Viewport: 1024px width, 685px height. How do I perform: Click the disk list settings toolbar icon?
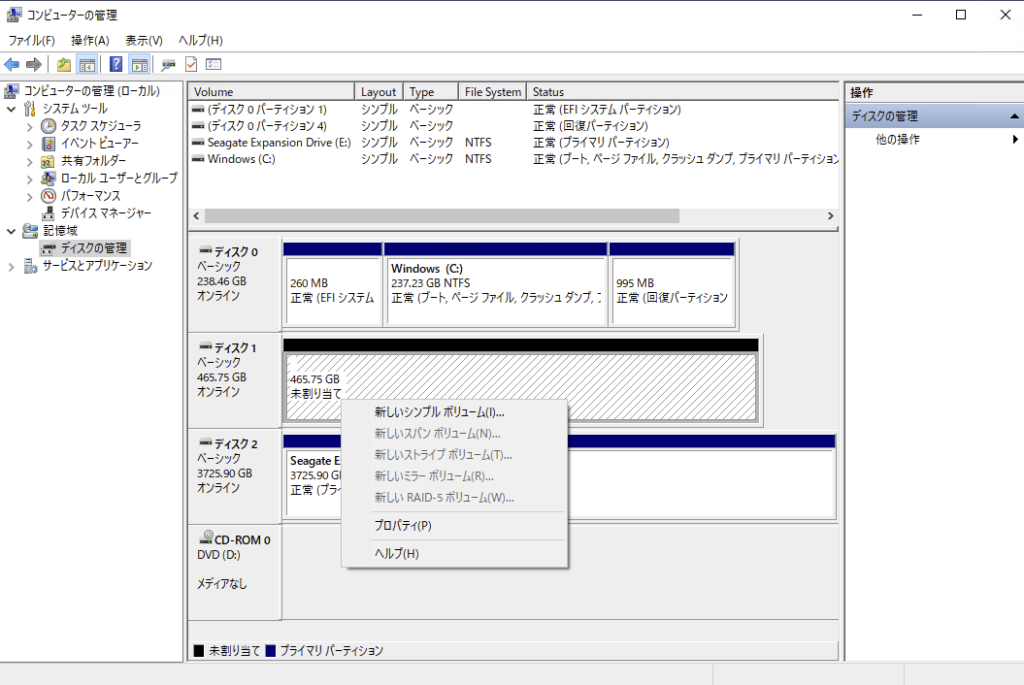(213, 65)
